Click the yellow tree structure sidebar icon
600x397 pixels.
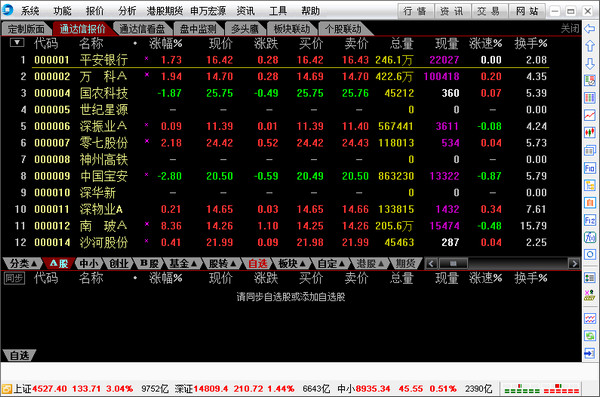590,185
